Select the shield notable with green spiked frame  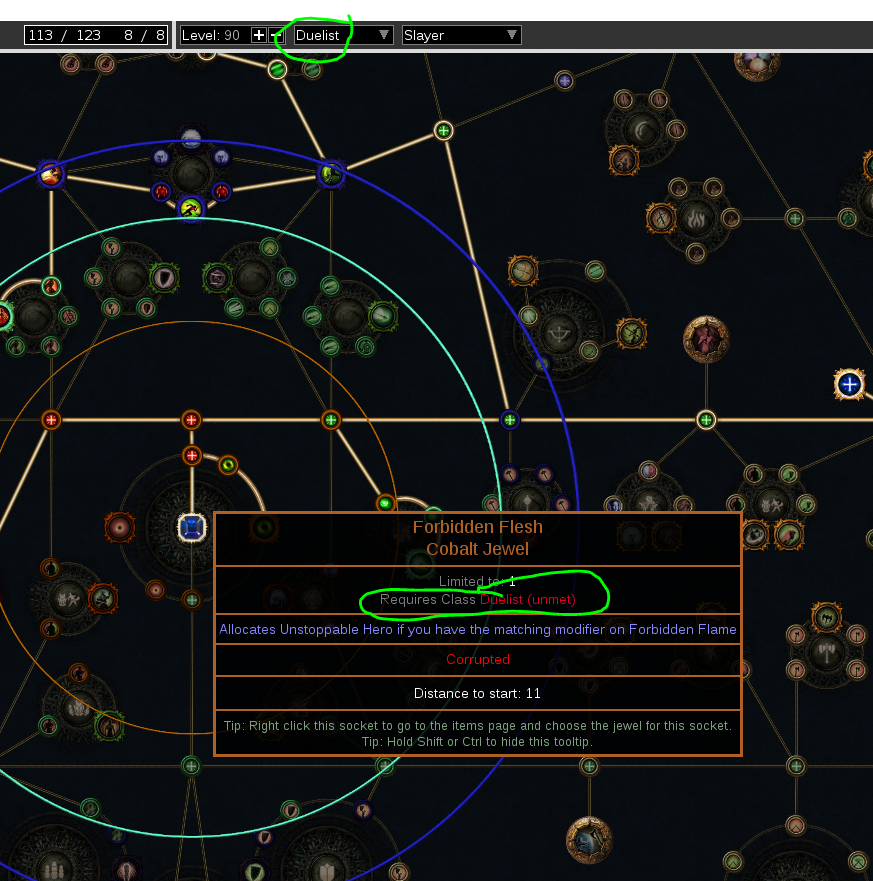(164, 278)
